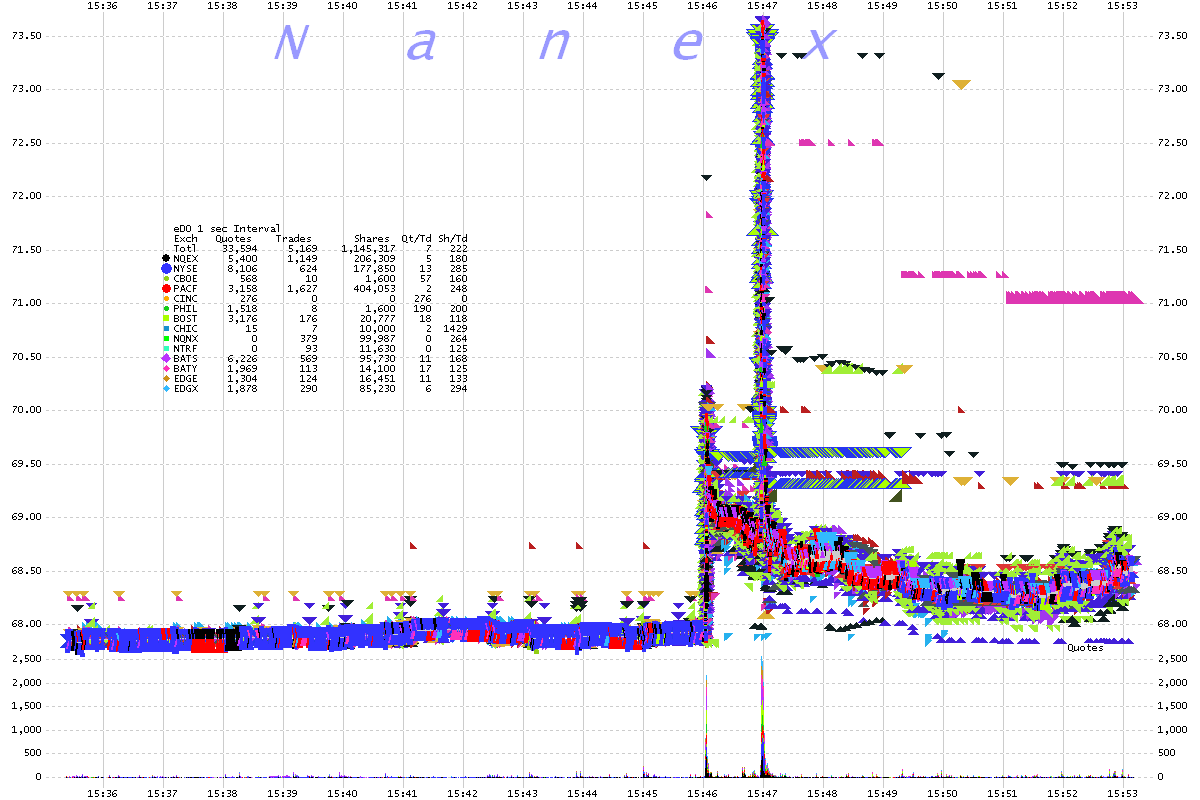Screen dimensions: 1200x800
Task: Click the orange CINC legend dot
Action: (x=165, y=299)
